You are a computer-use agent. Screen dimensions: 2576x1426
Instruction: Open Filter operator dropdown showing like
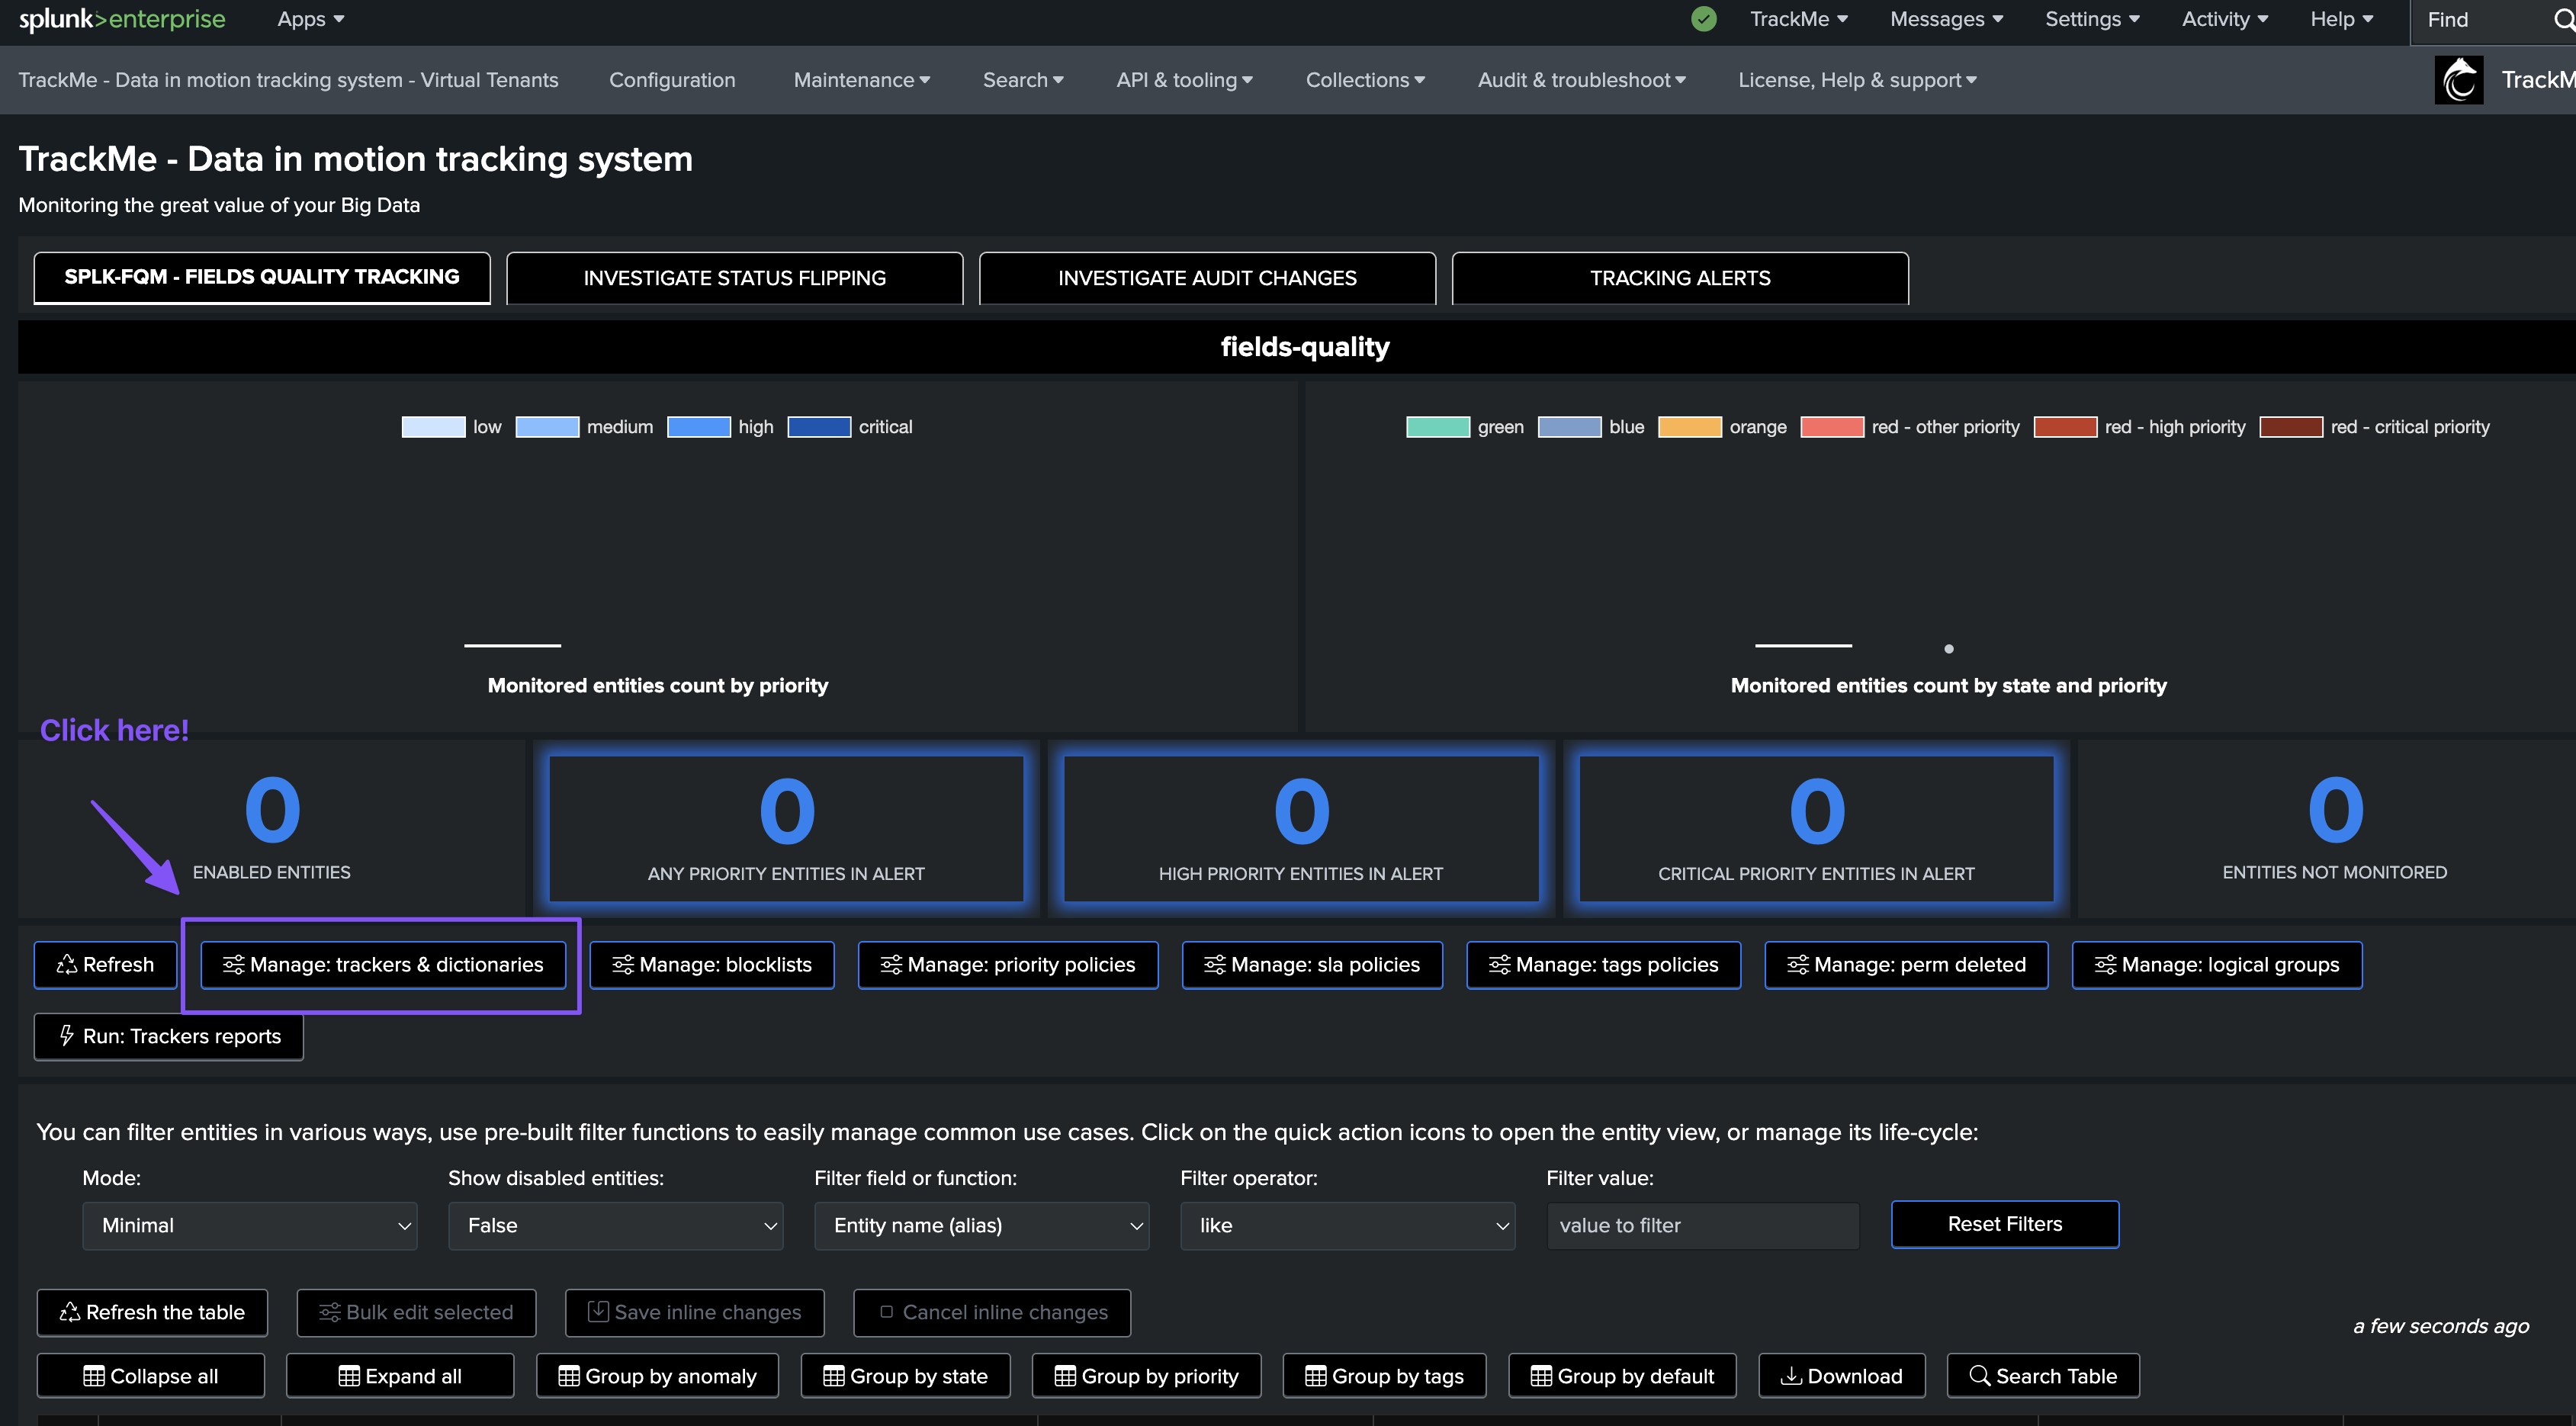coord(1348,1225)
